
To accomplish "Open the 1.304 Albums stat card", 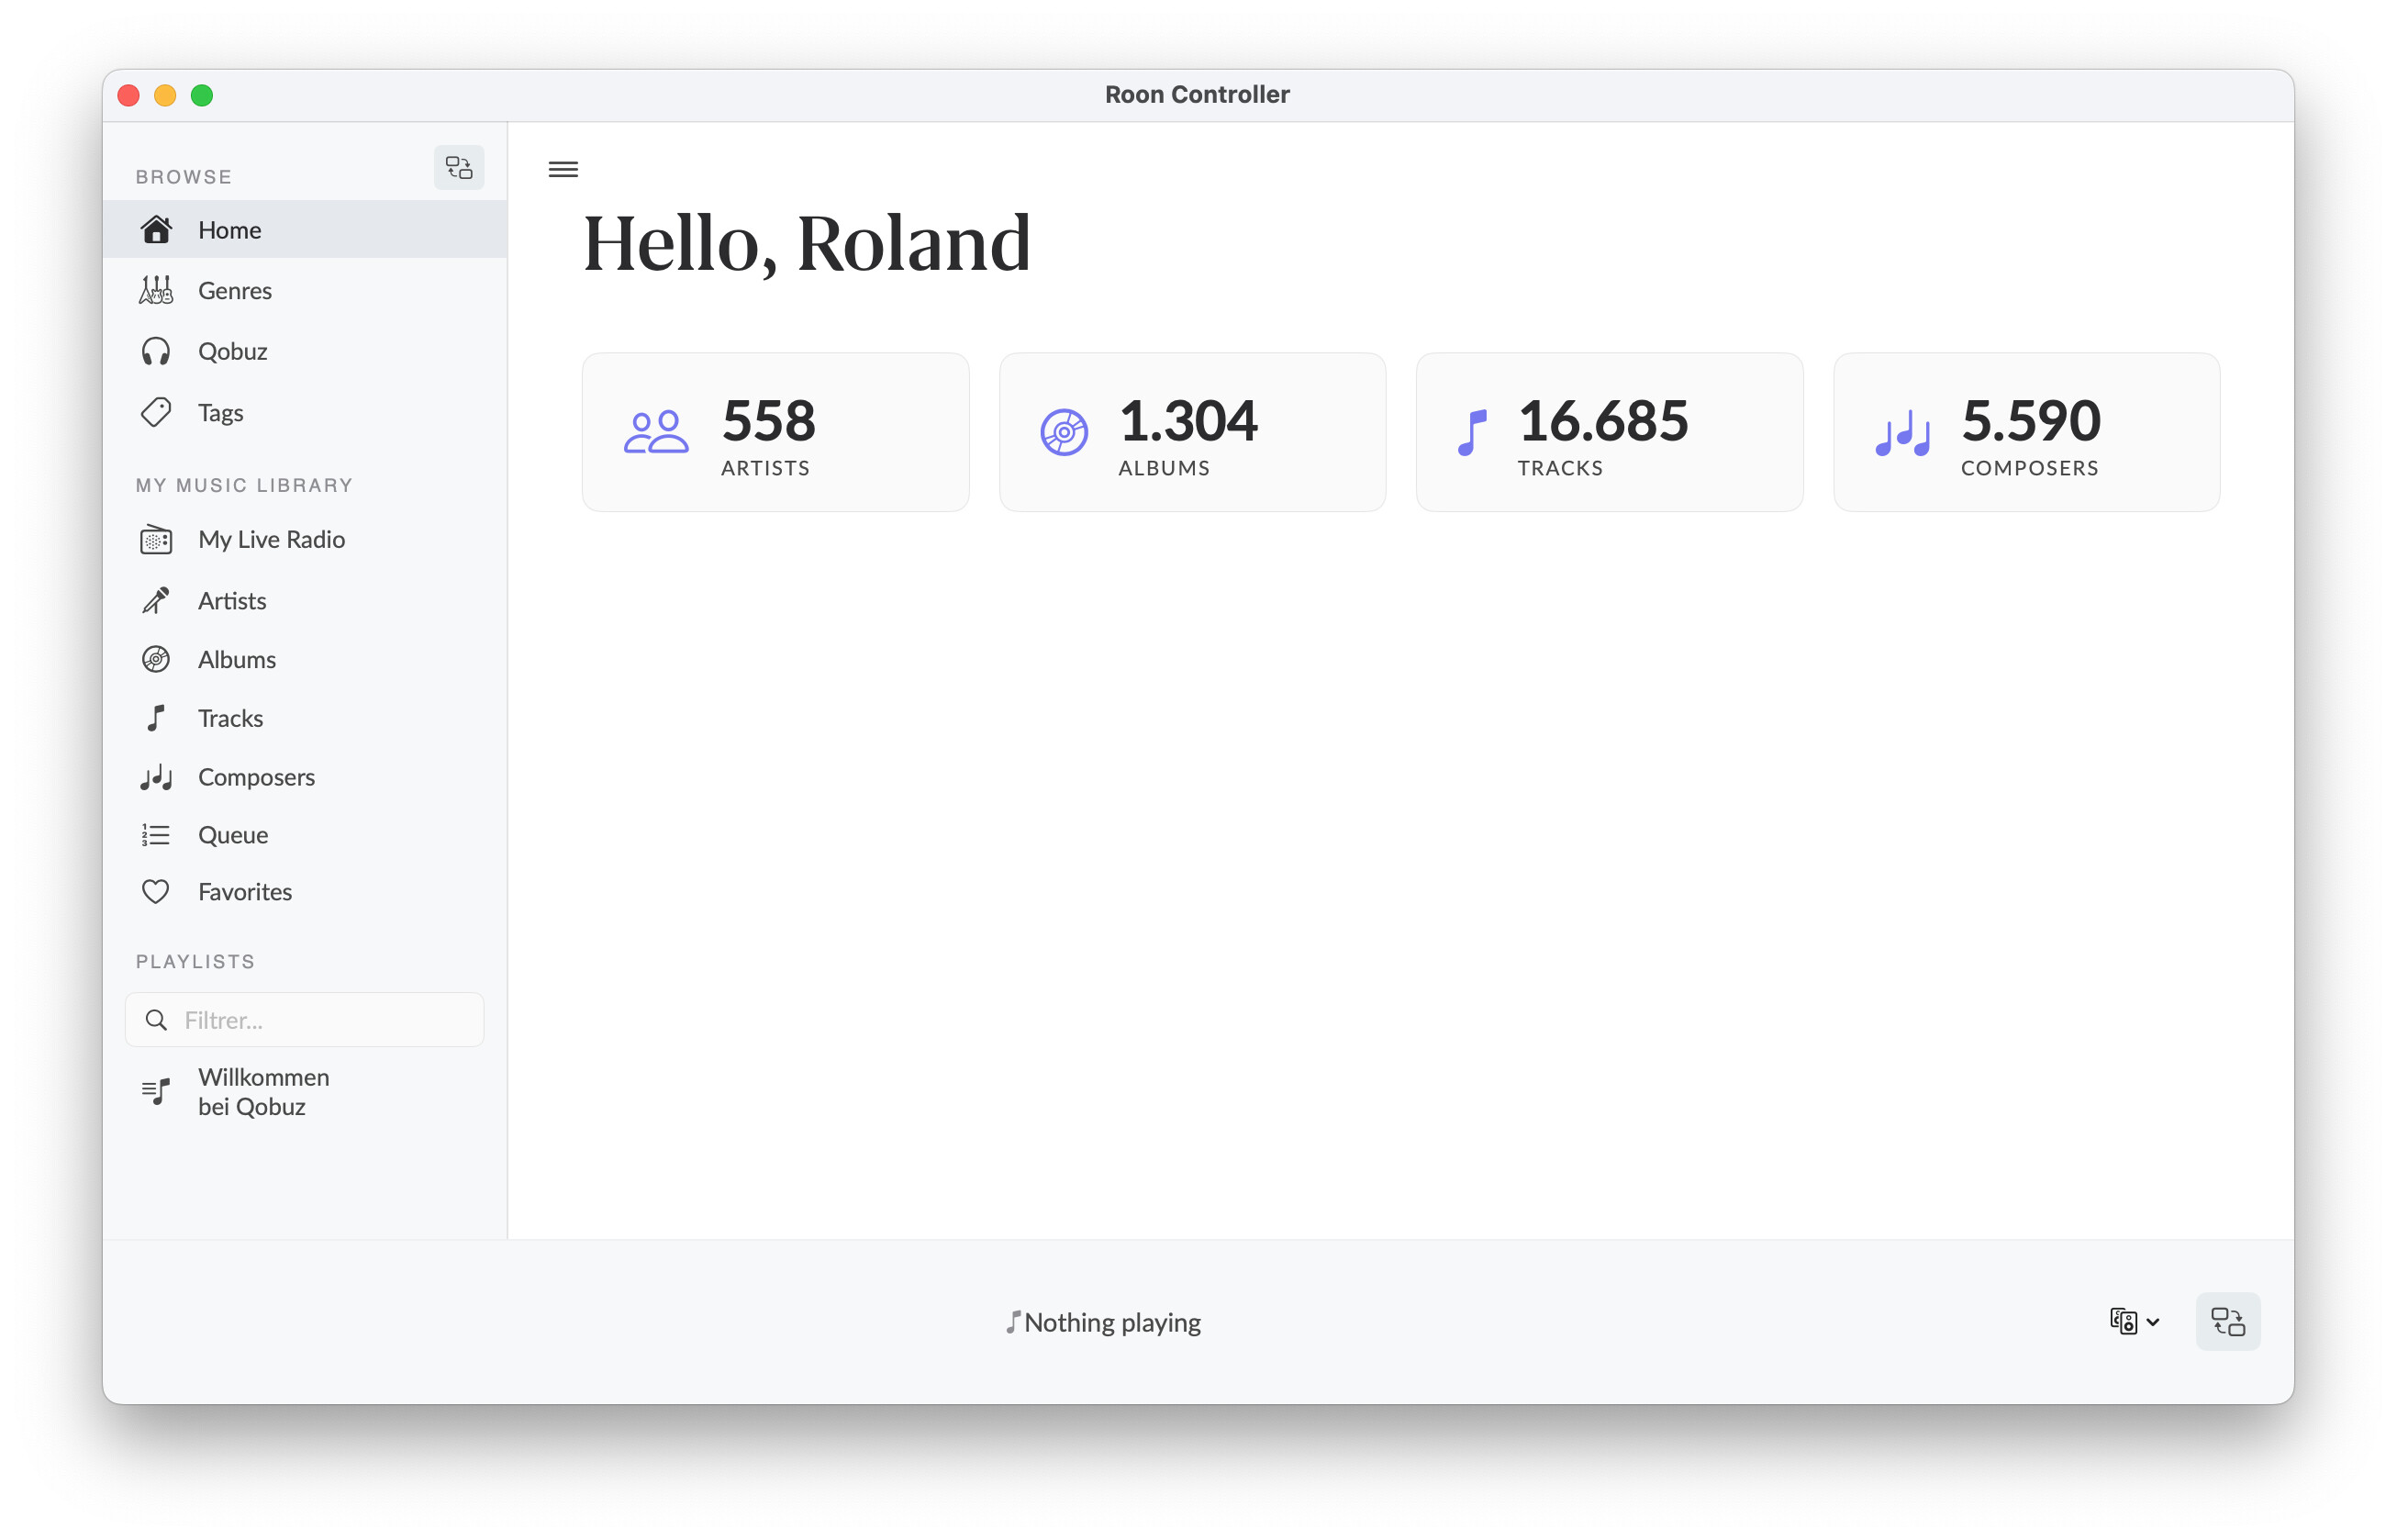I will click(x=1192, y=432).
